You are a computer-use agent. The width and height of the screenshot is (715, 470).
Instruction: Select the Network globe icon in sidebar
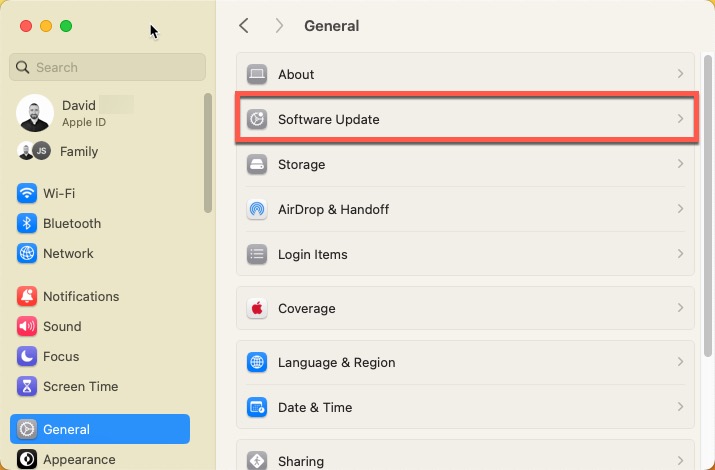(27, 253)
